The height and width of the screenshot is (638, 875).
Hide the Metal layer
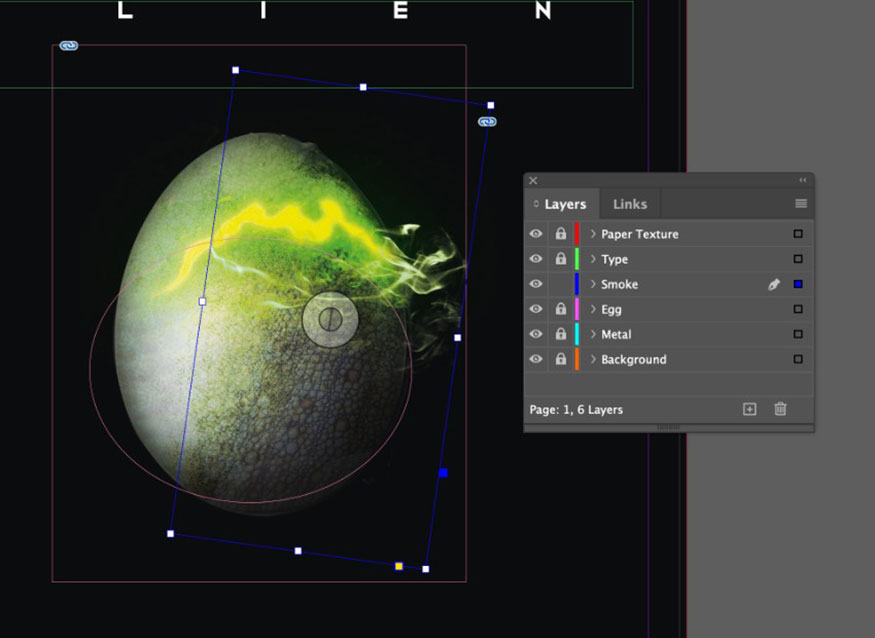[536, 334]
